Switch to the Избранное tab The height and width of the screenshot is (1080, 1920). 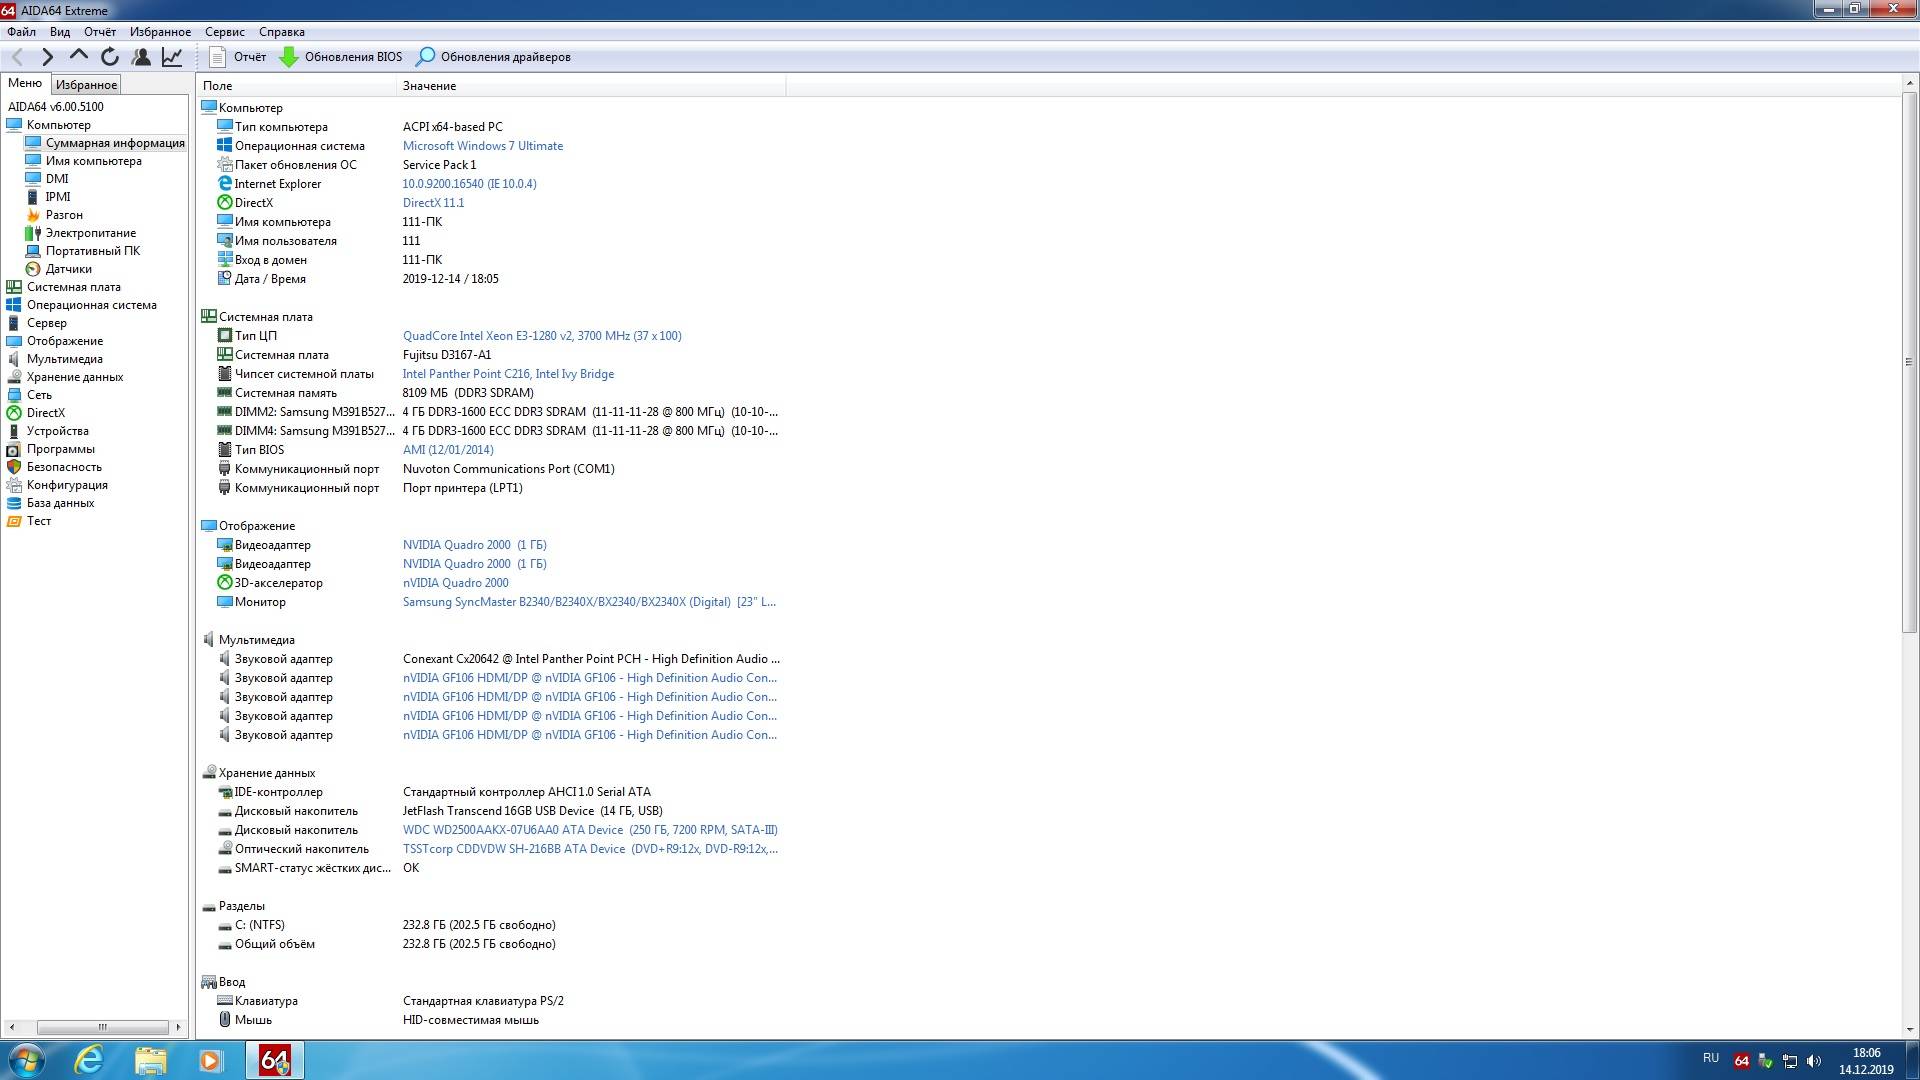coord(86,85)
